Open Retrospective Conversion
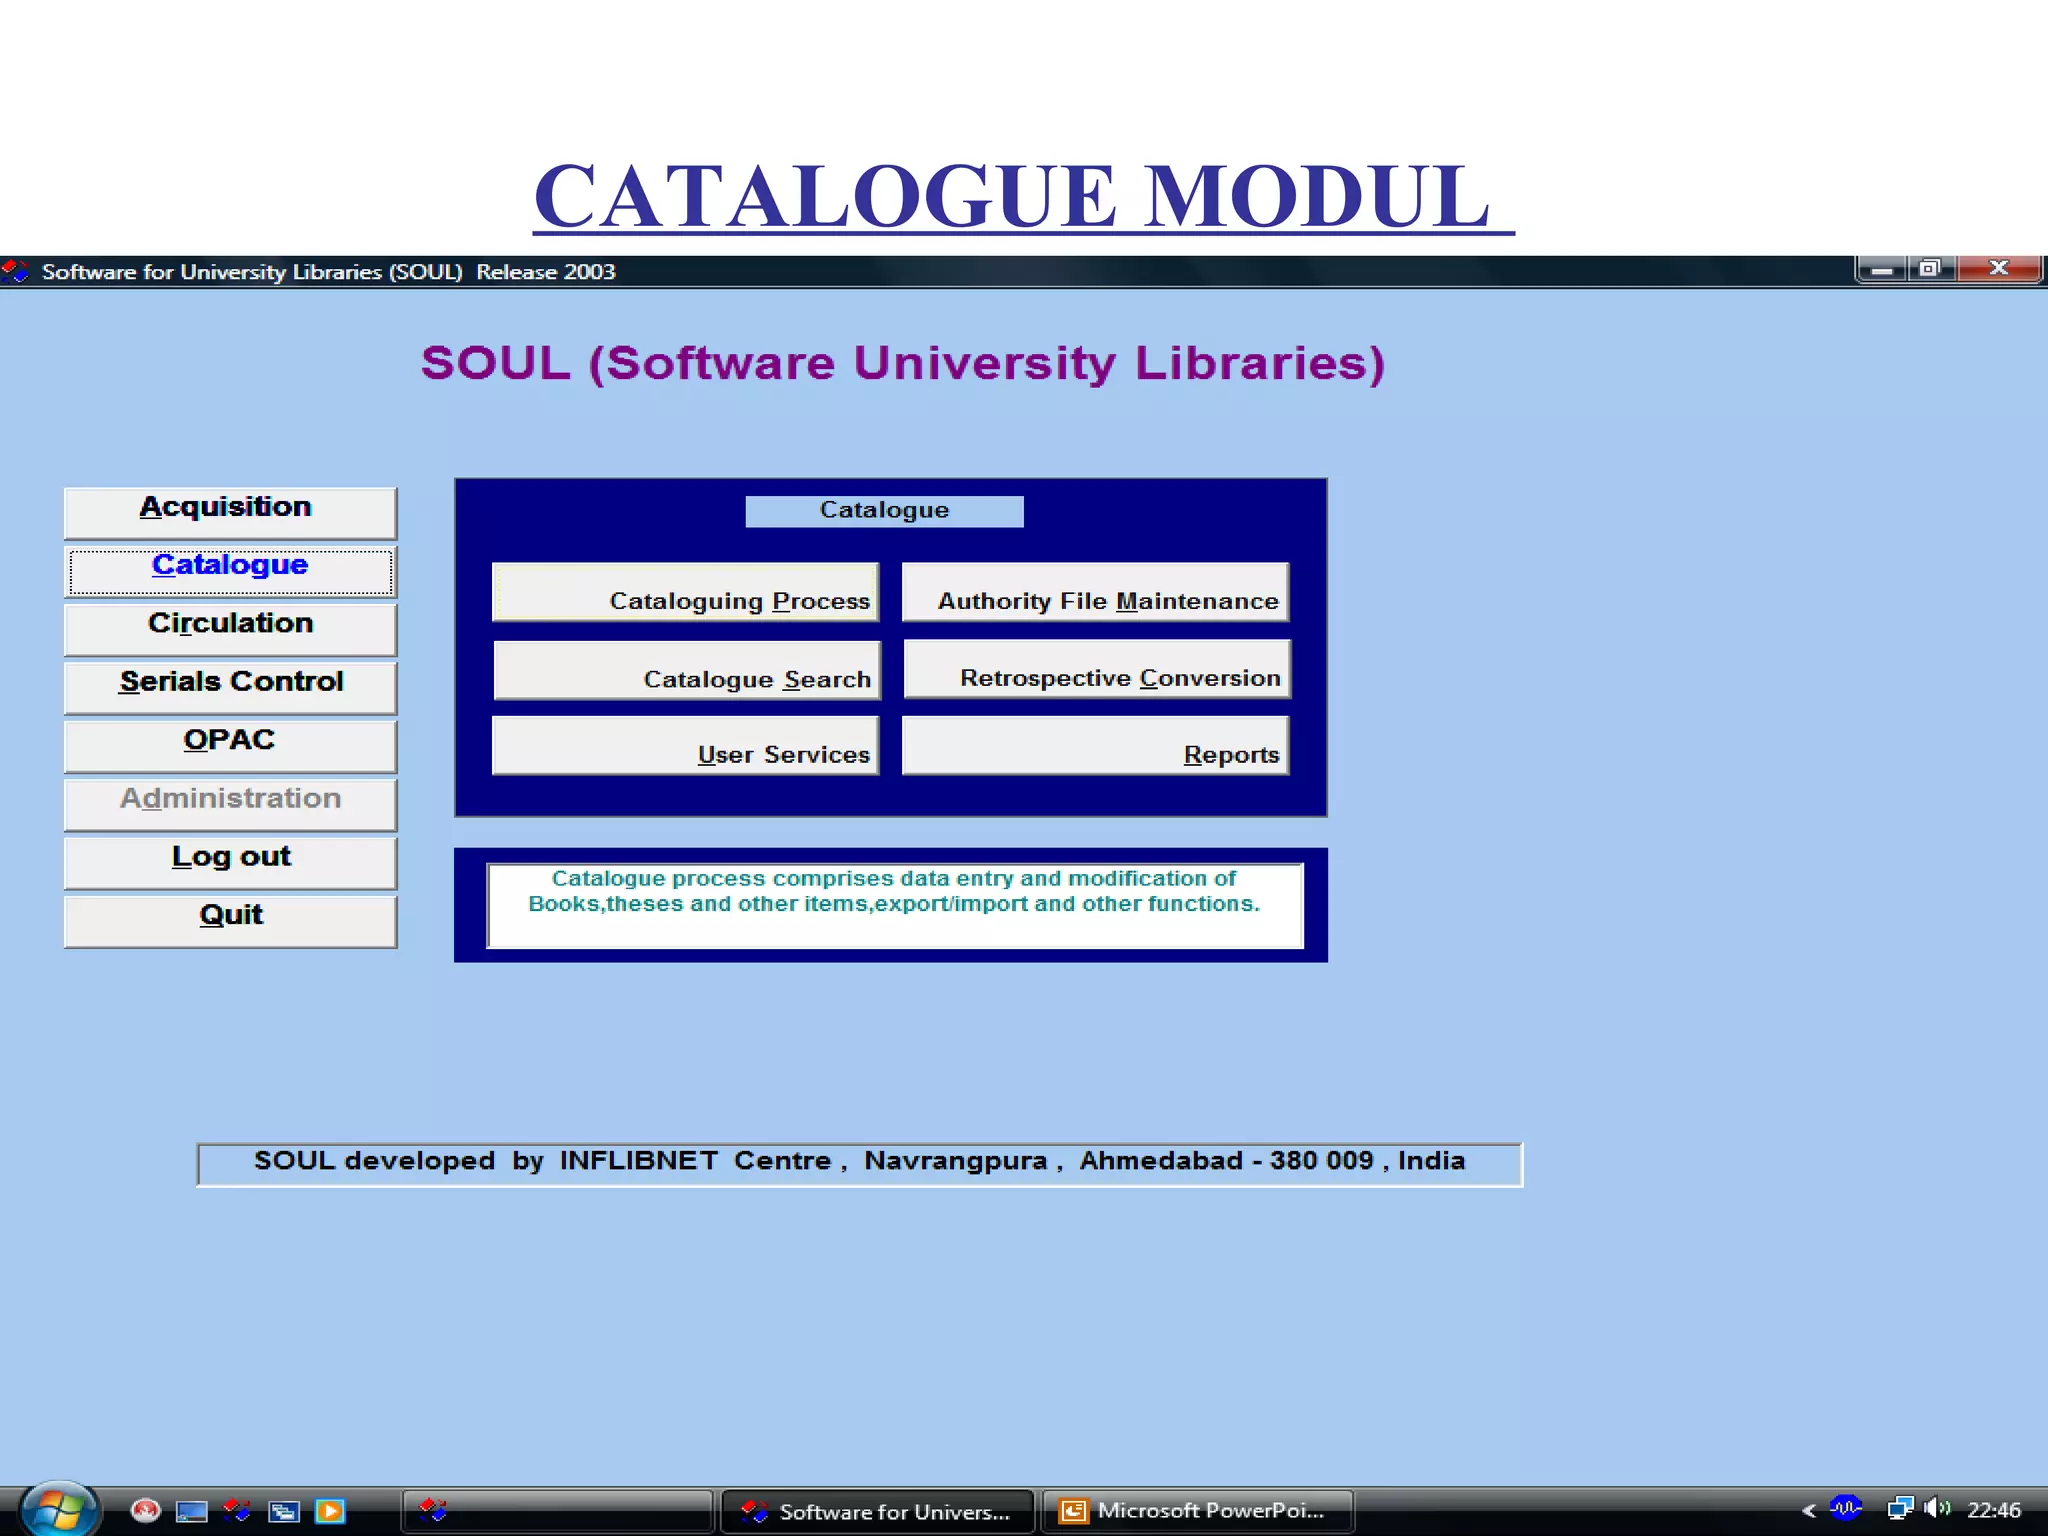 (1097, 669)
